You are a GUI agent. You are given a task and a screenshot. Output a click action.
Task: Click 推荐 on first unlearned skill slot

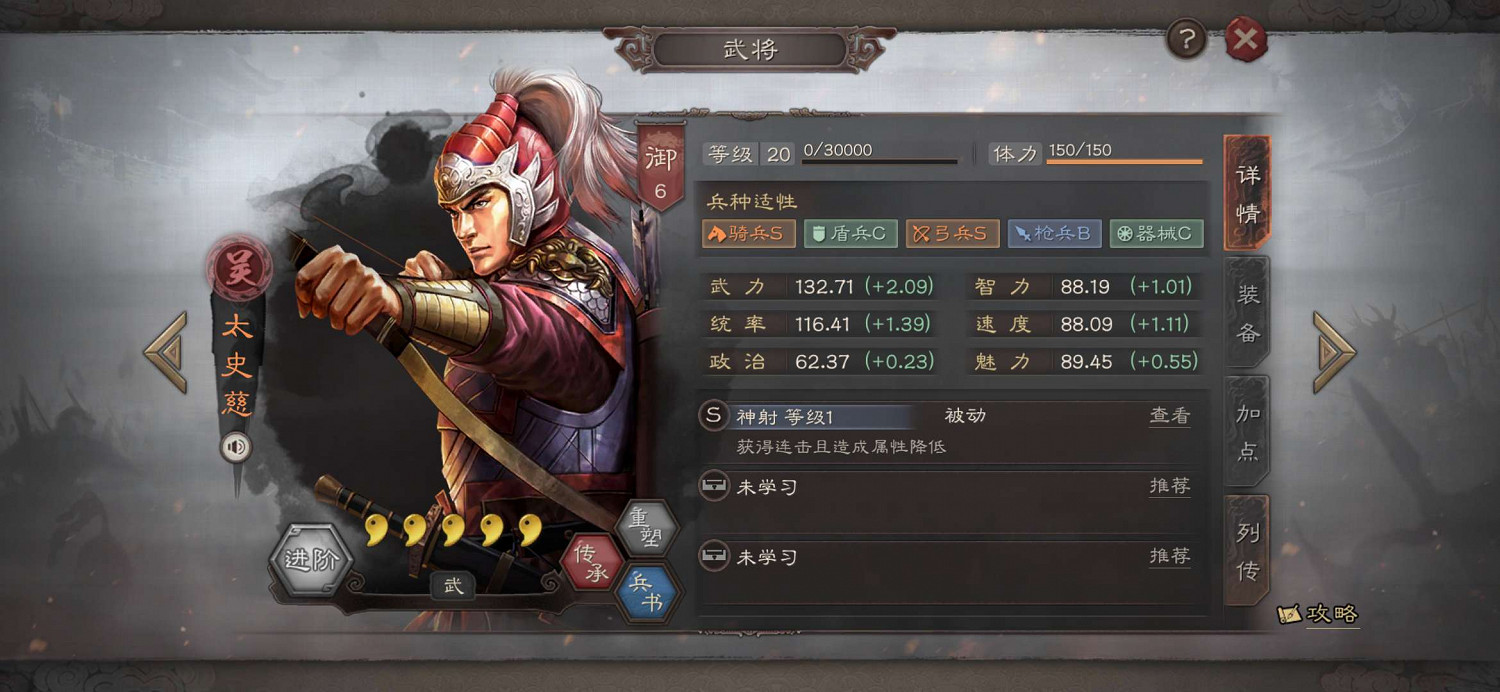coord(1169,487)
